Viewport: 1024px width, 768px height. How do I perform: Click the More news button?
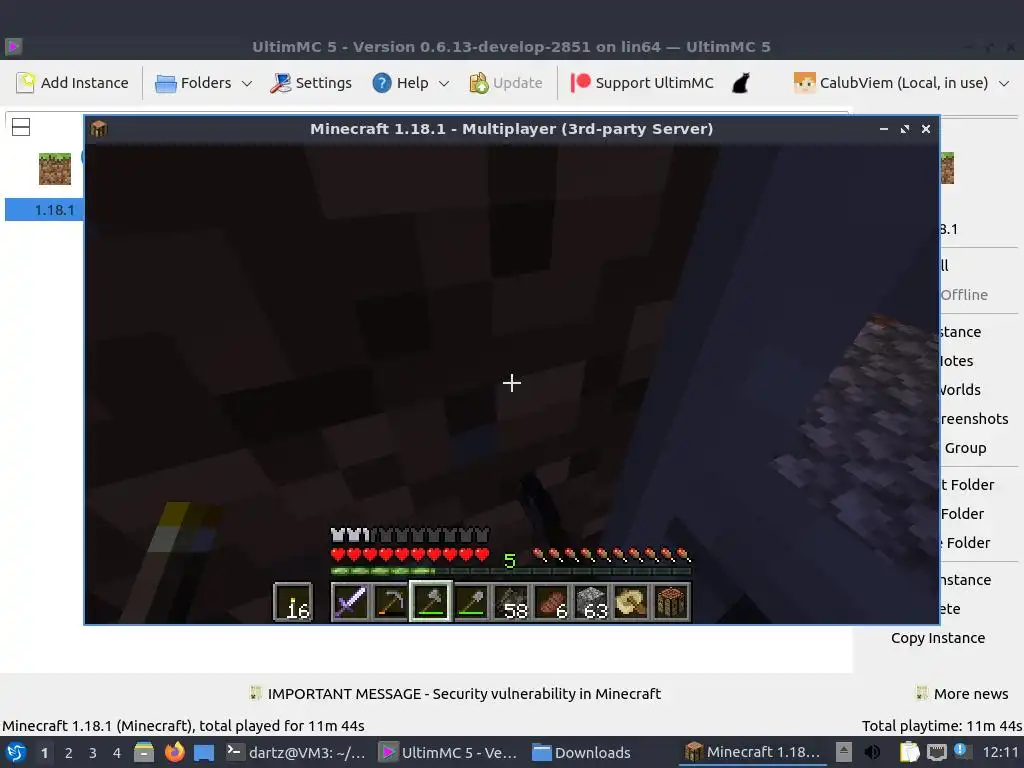962,694
